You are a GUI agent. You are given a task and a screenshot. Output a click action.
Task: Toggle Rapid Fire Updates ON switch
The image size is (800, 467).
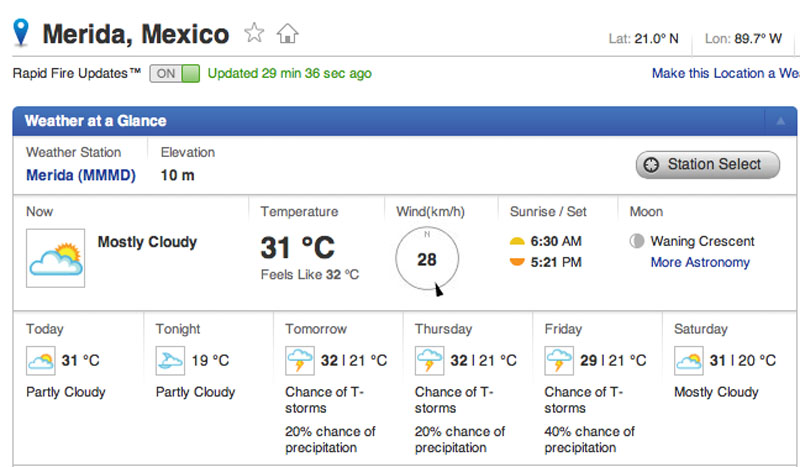click(x=174, y=73)
